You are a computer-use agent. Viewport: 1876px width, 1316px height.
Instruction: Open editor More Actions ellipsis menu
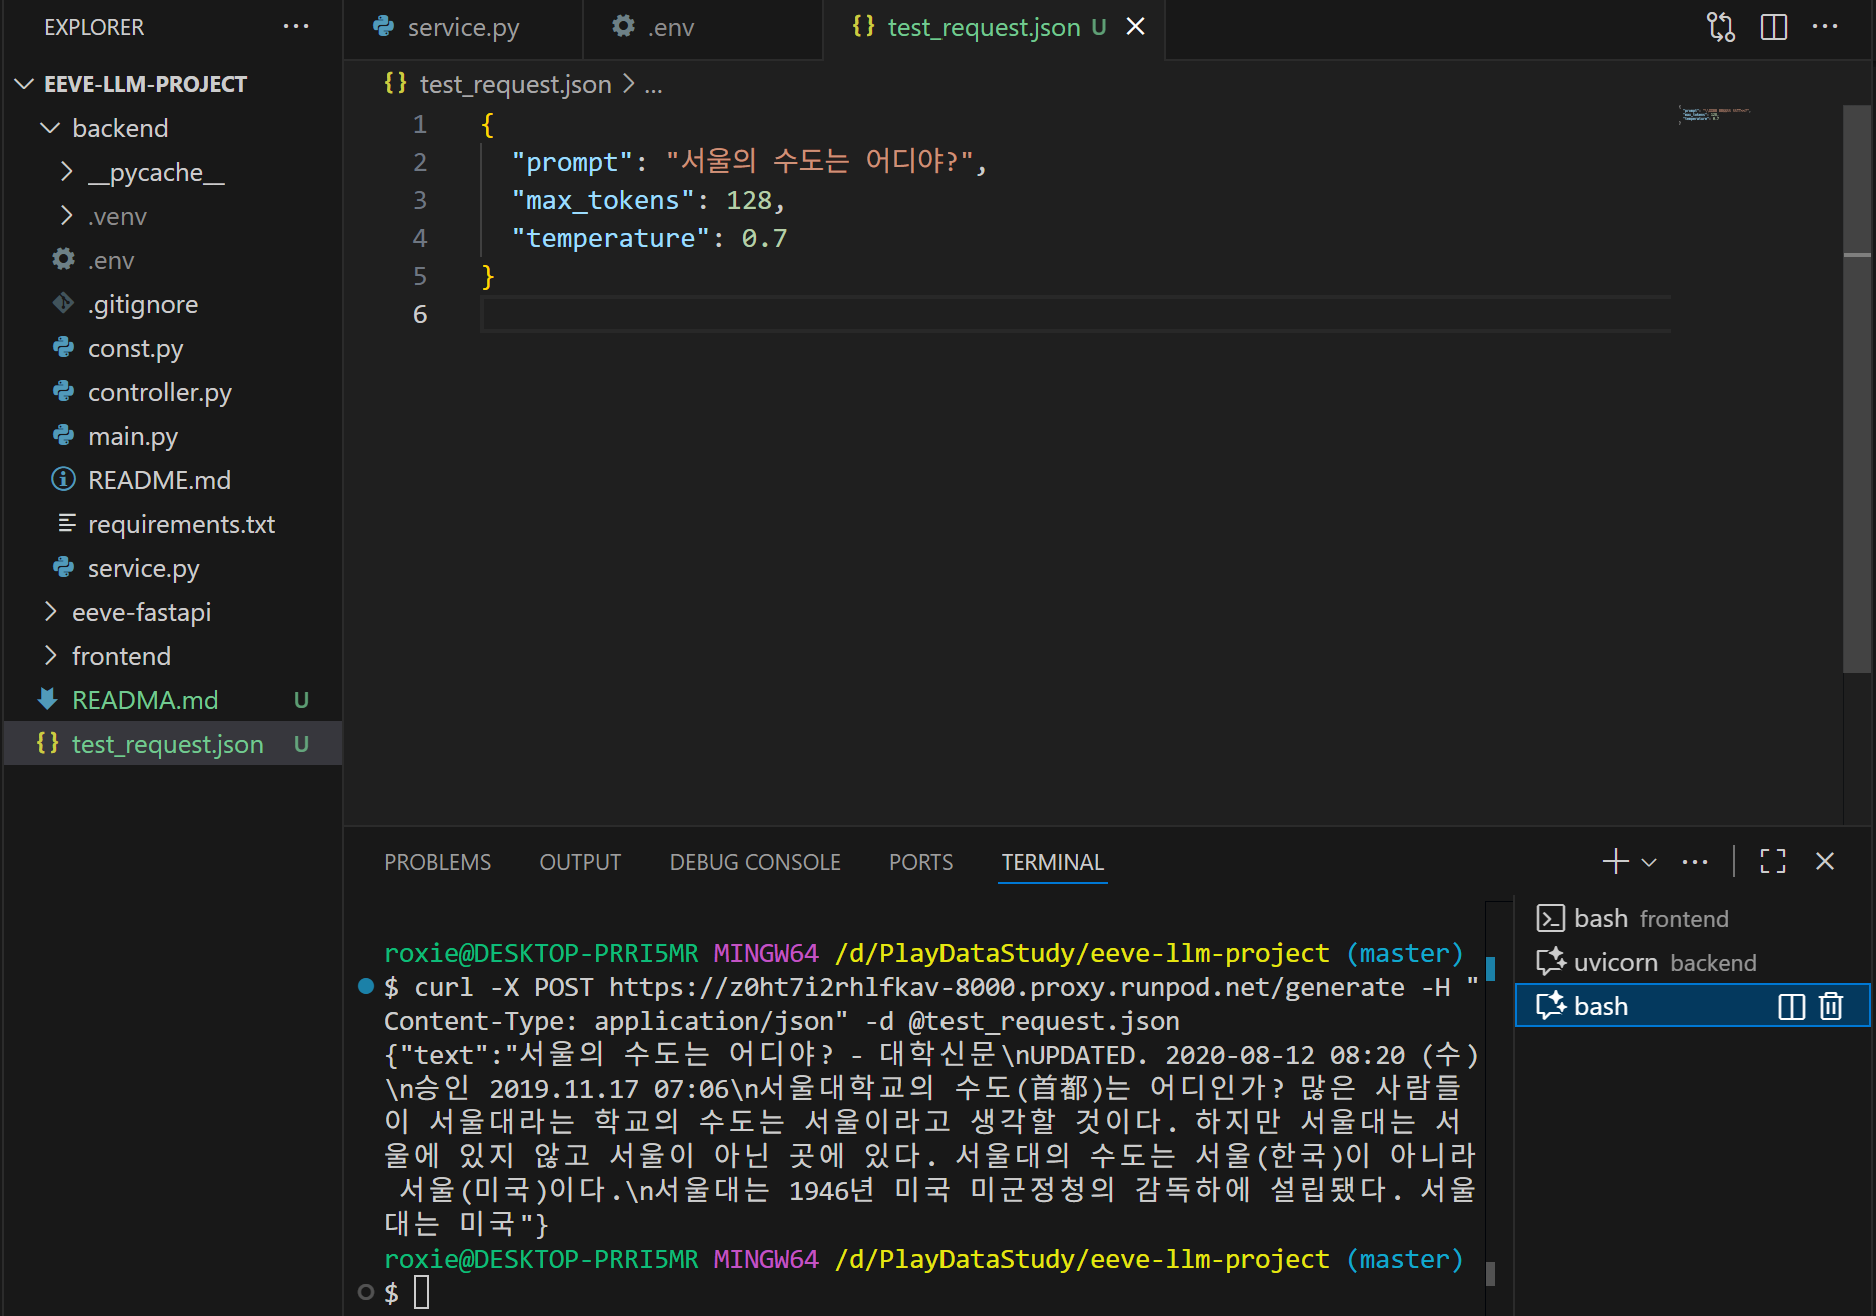(x=1825, y=27)
